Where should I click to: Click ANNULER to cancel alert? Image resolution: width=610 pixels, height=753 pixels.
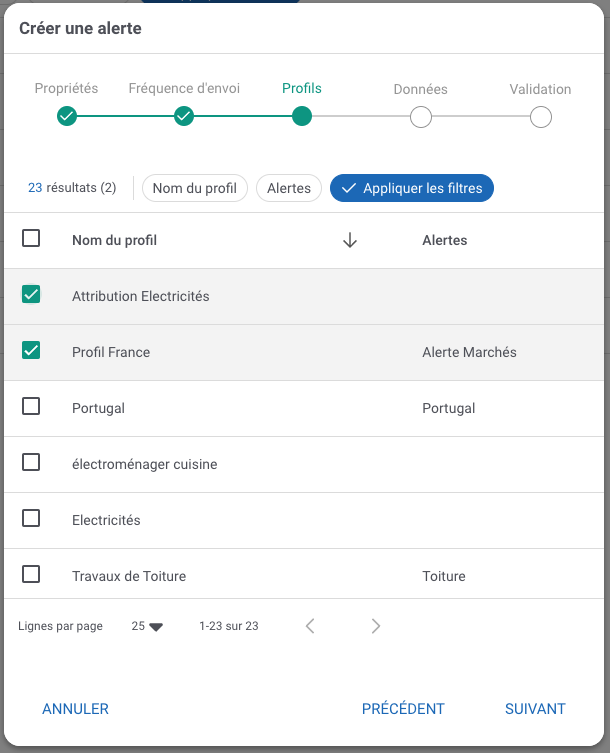click(75, 709)
